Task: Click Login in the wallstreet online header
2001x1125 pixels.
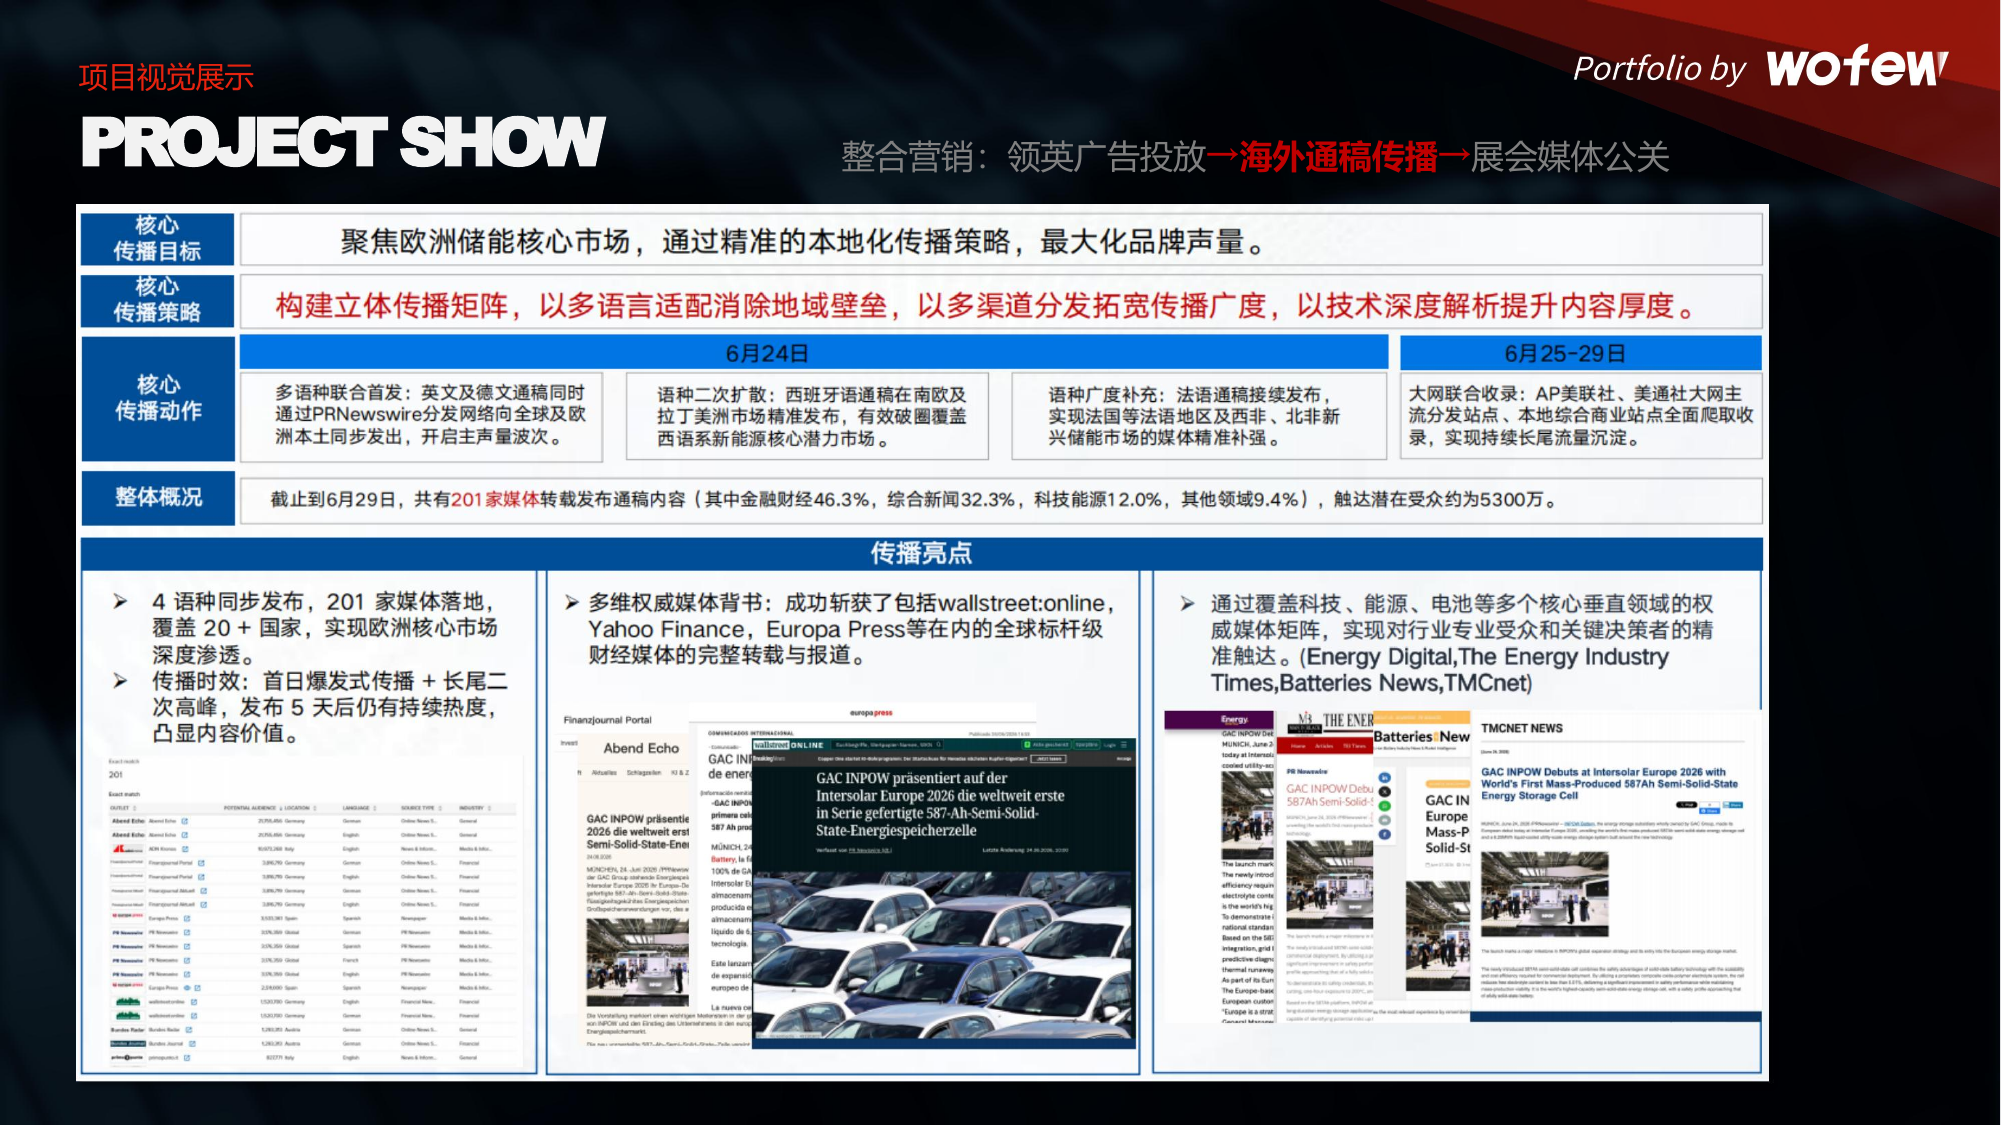Action: pyautogui.click(x=1110, y=745)
